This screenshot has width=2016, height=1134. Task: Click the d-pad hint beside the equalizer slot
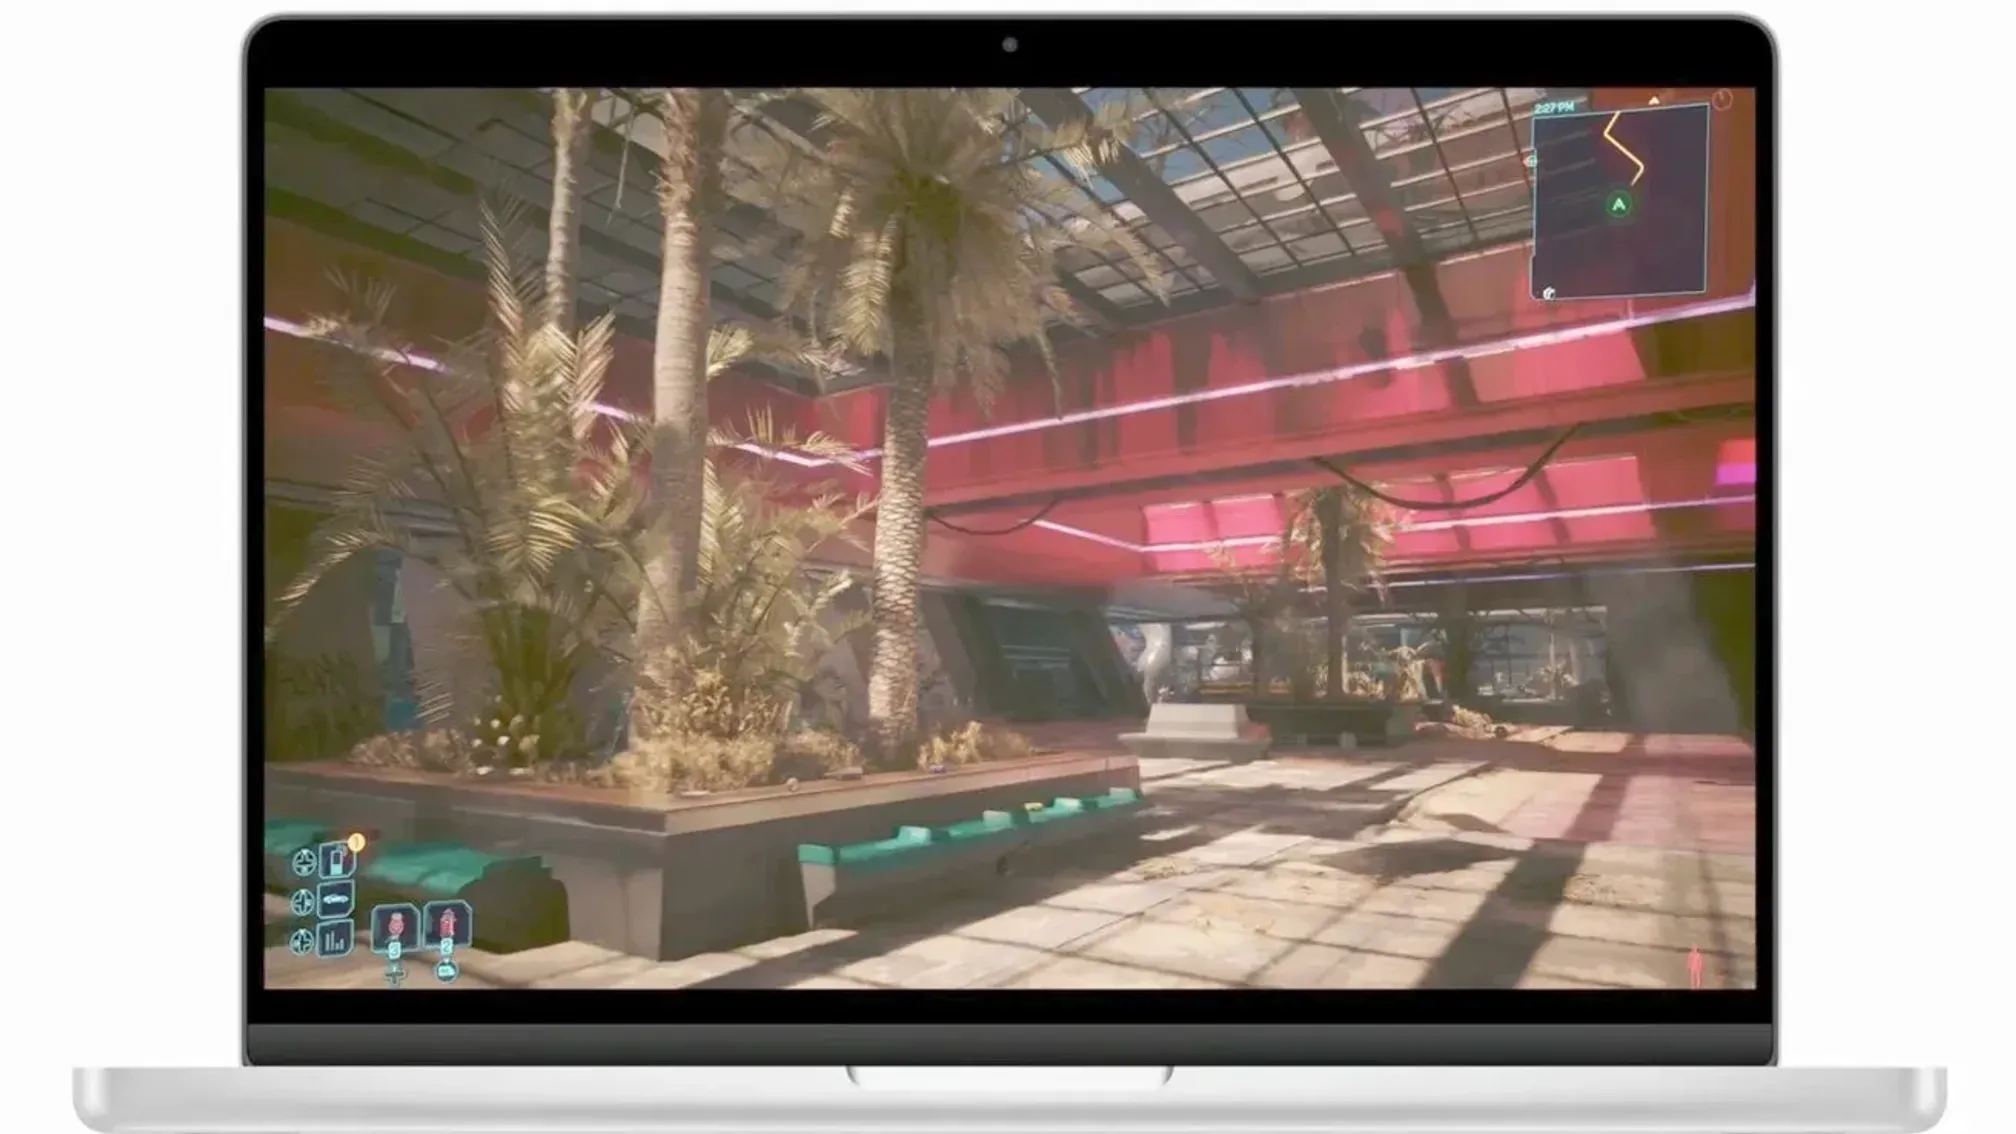point(301,941)
